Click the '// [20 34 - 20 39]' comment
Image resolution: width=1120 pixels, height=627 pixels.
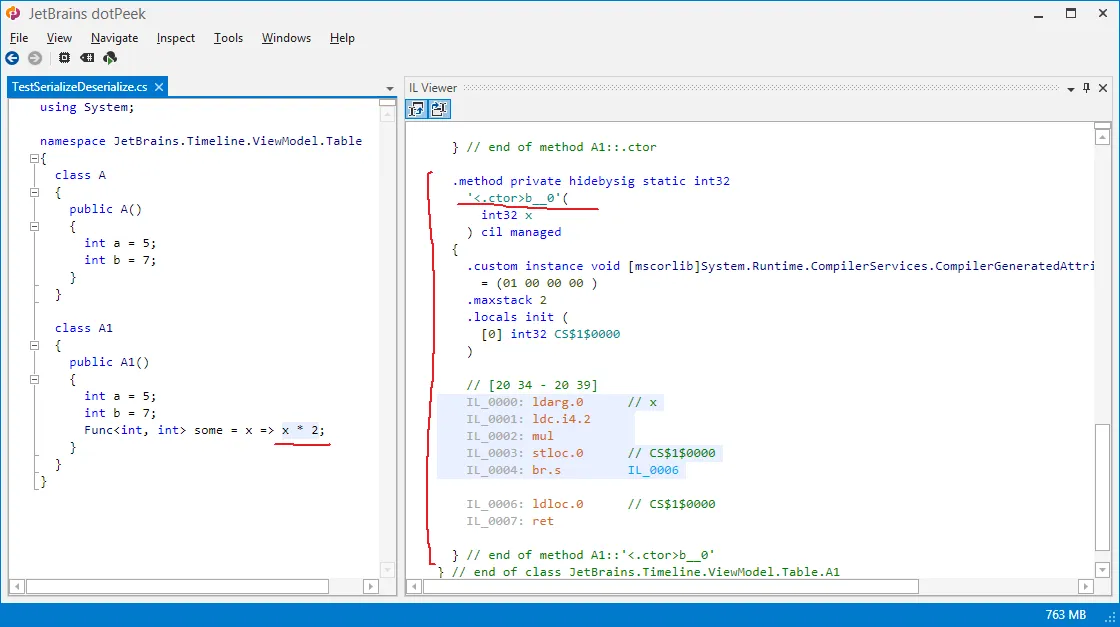tap(532, 385)
